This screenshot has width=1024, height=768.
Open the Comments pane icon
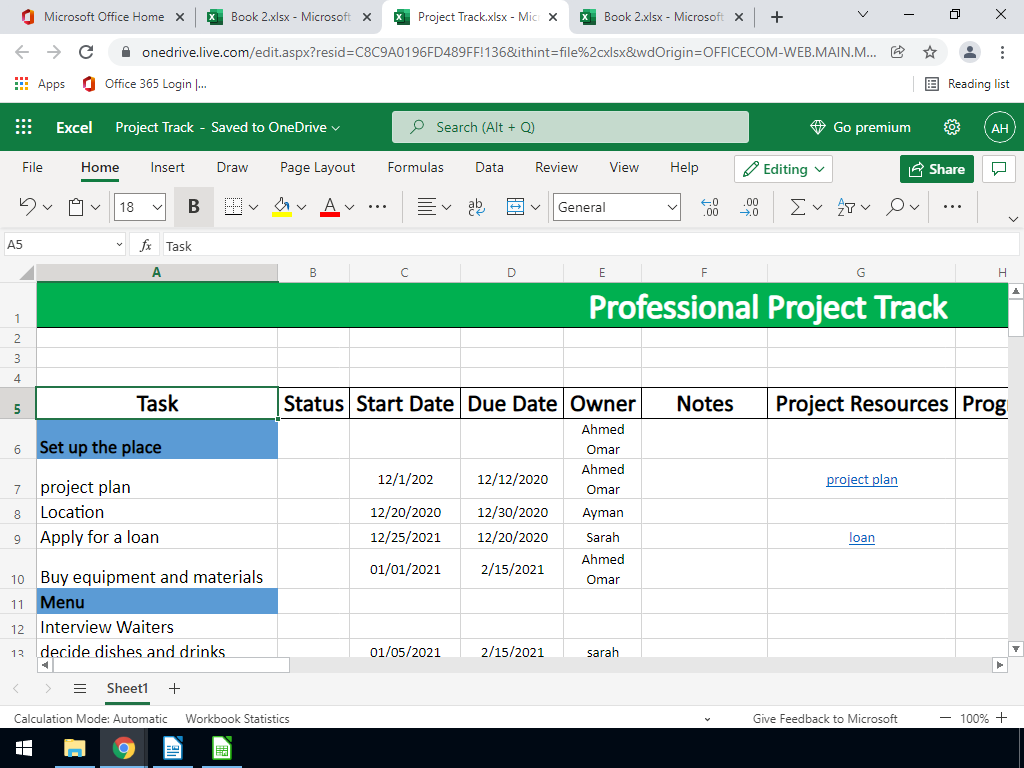pyautogui.click(x=998, y=169)
